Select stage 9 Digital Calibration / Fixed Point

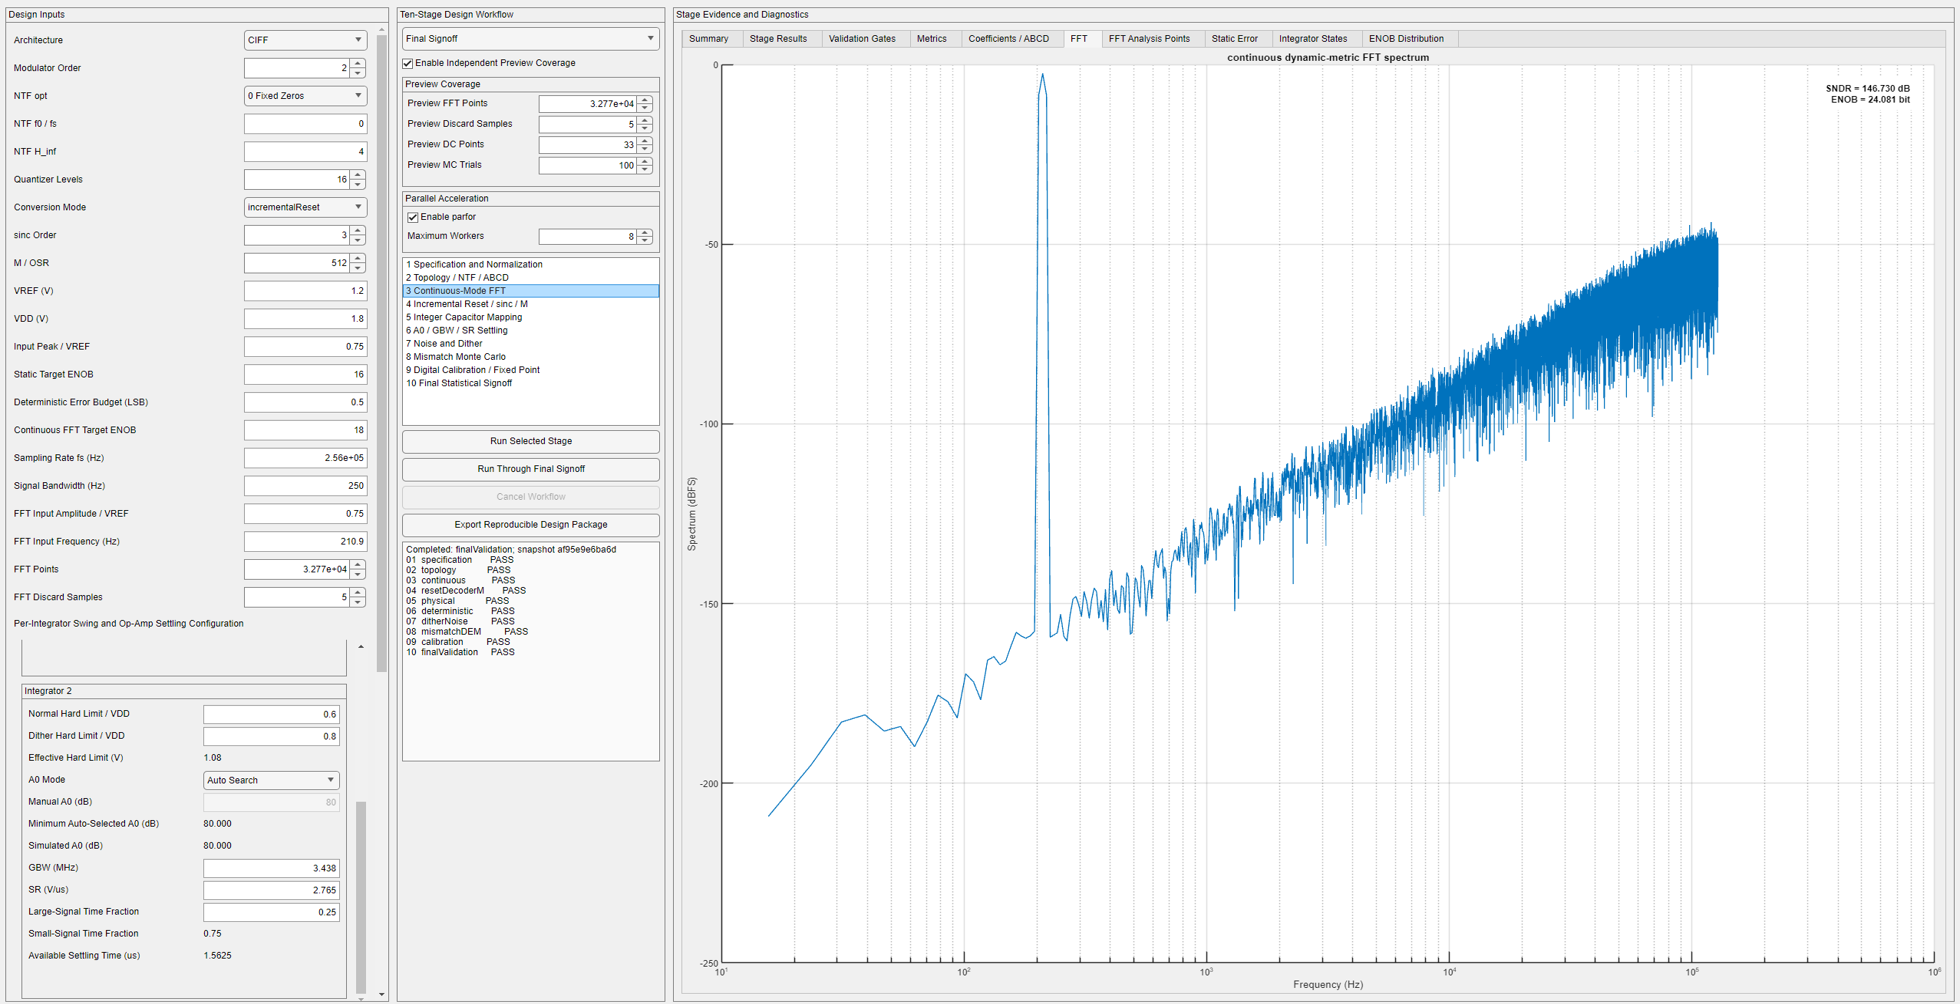530,370
